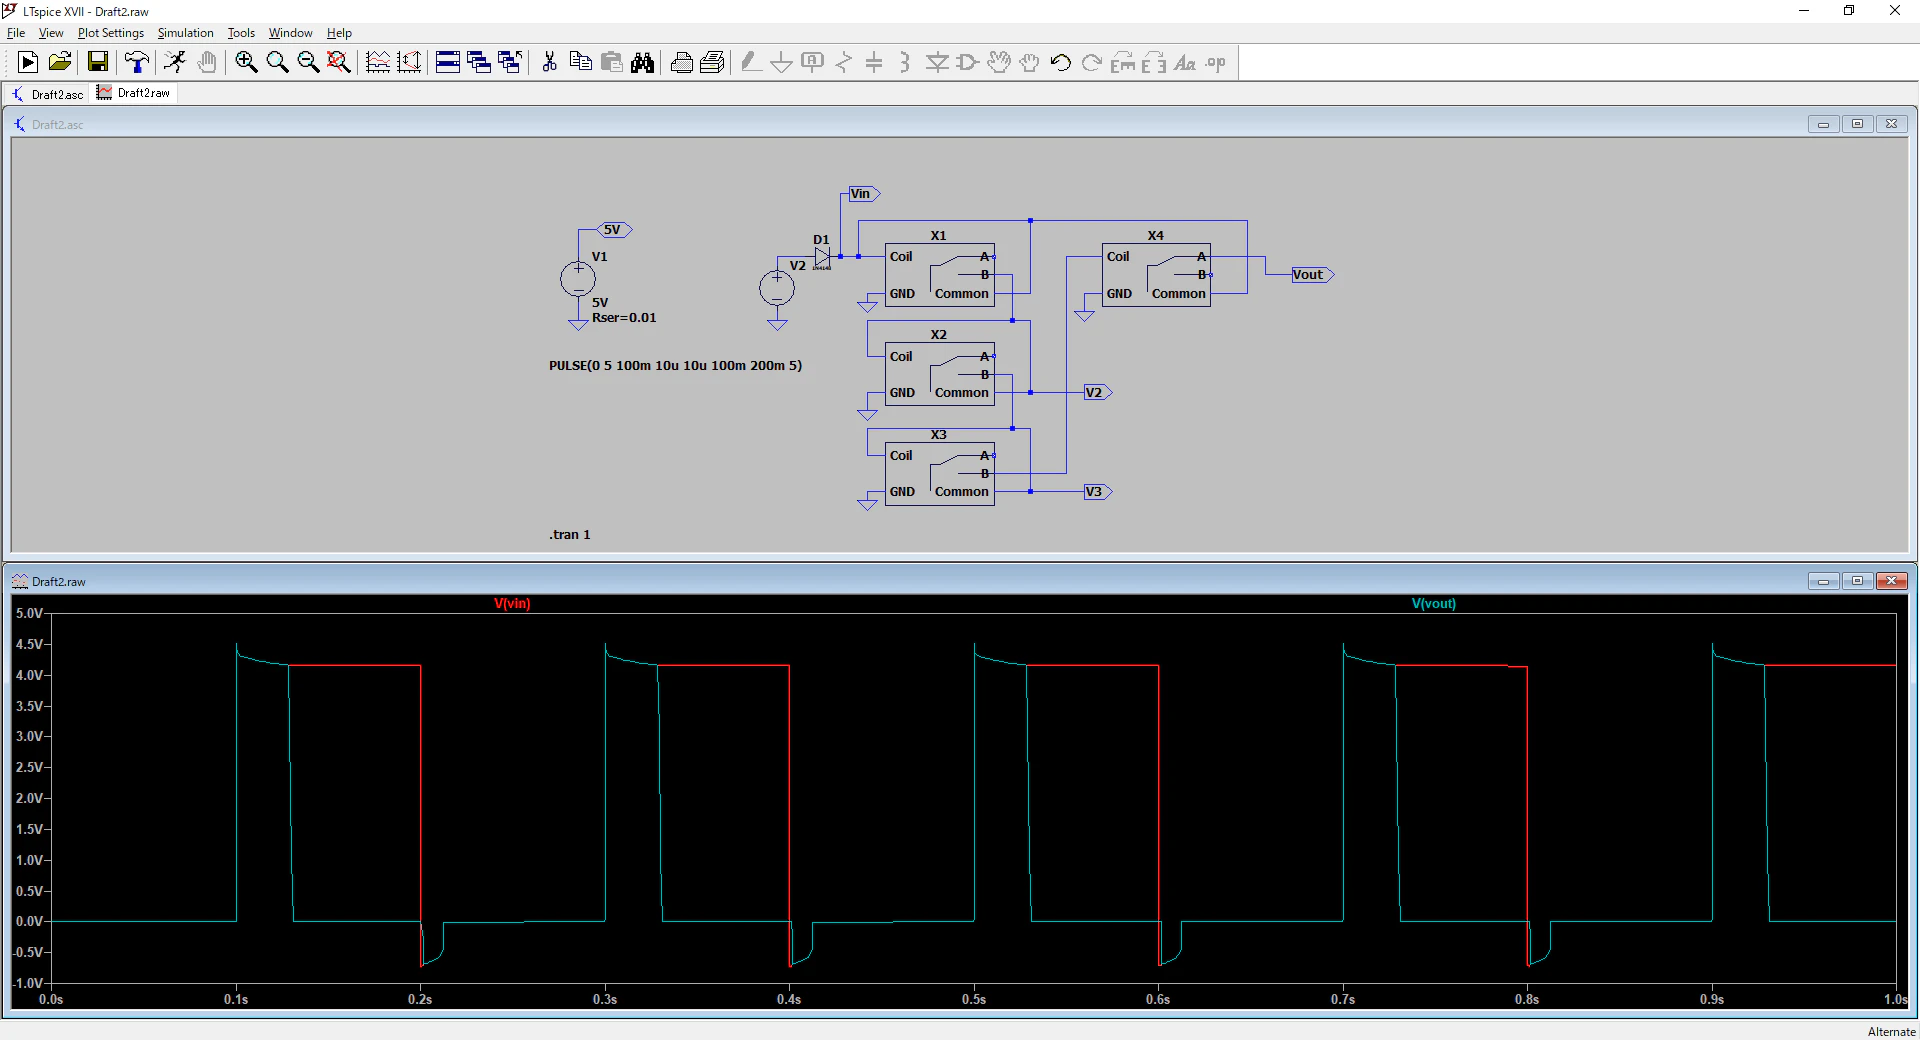Click the Print icon

[682, 63]
